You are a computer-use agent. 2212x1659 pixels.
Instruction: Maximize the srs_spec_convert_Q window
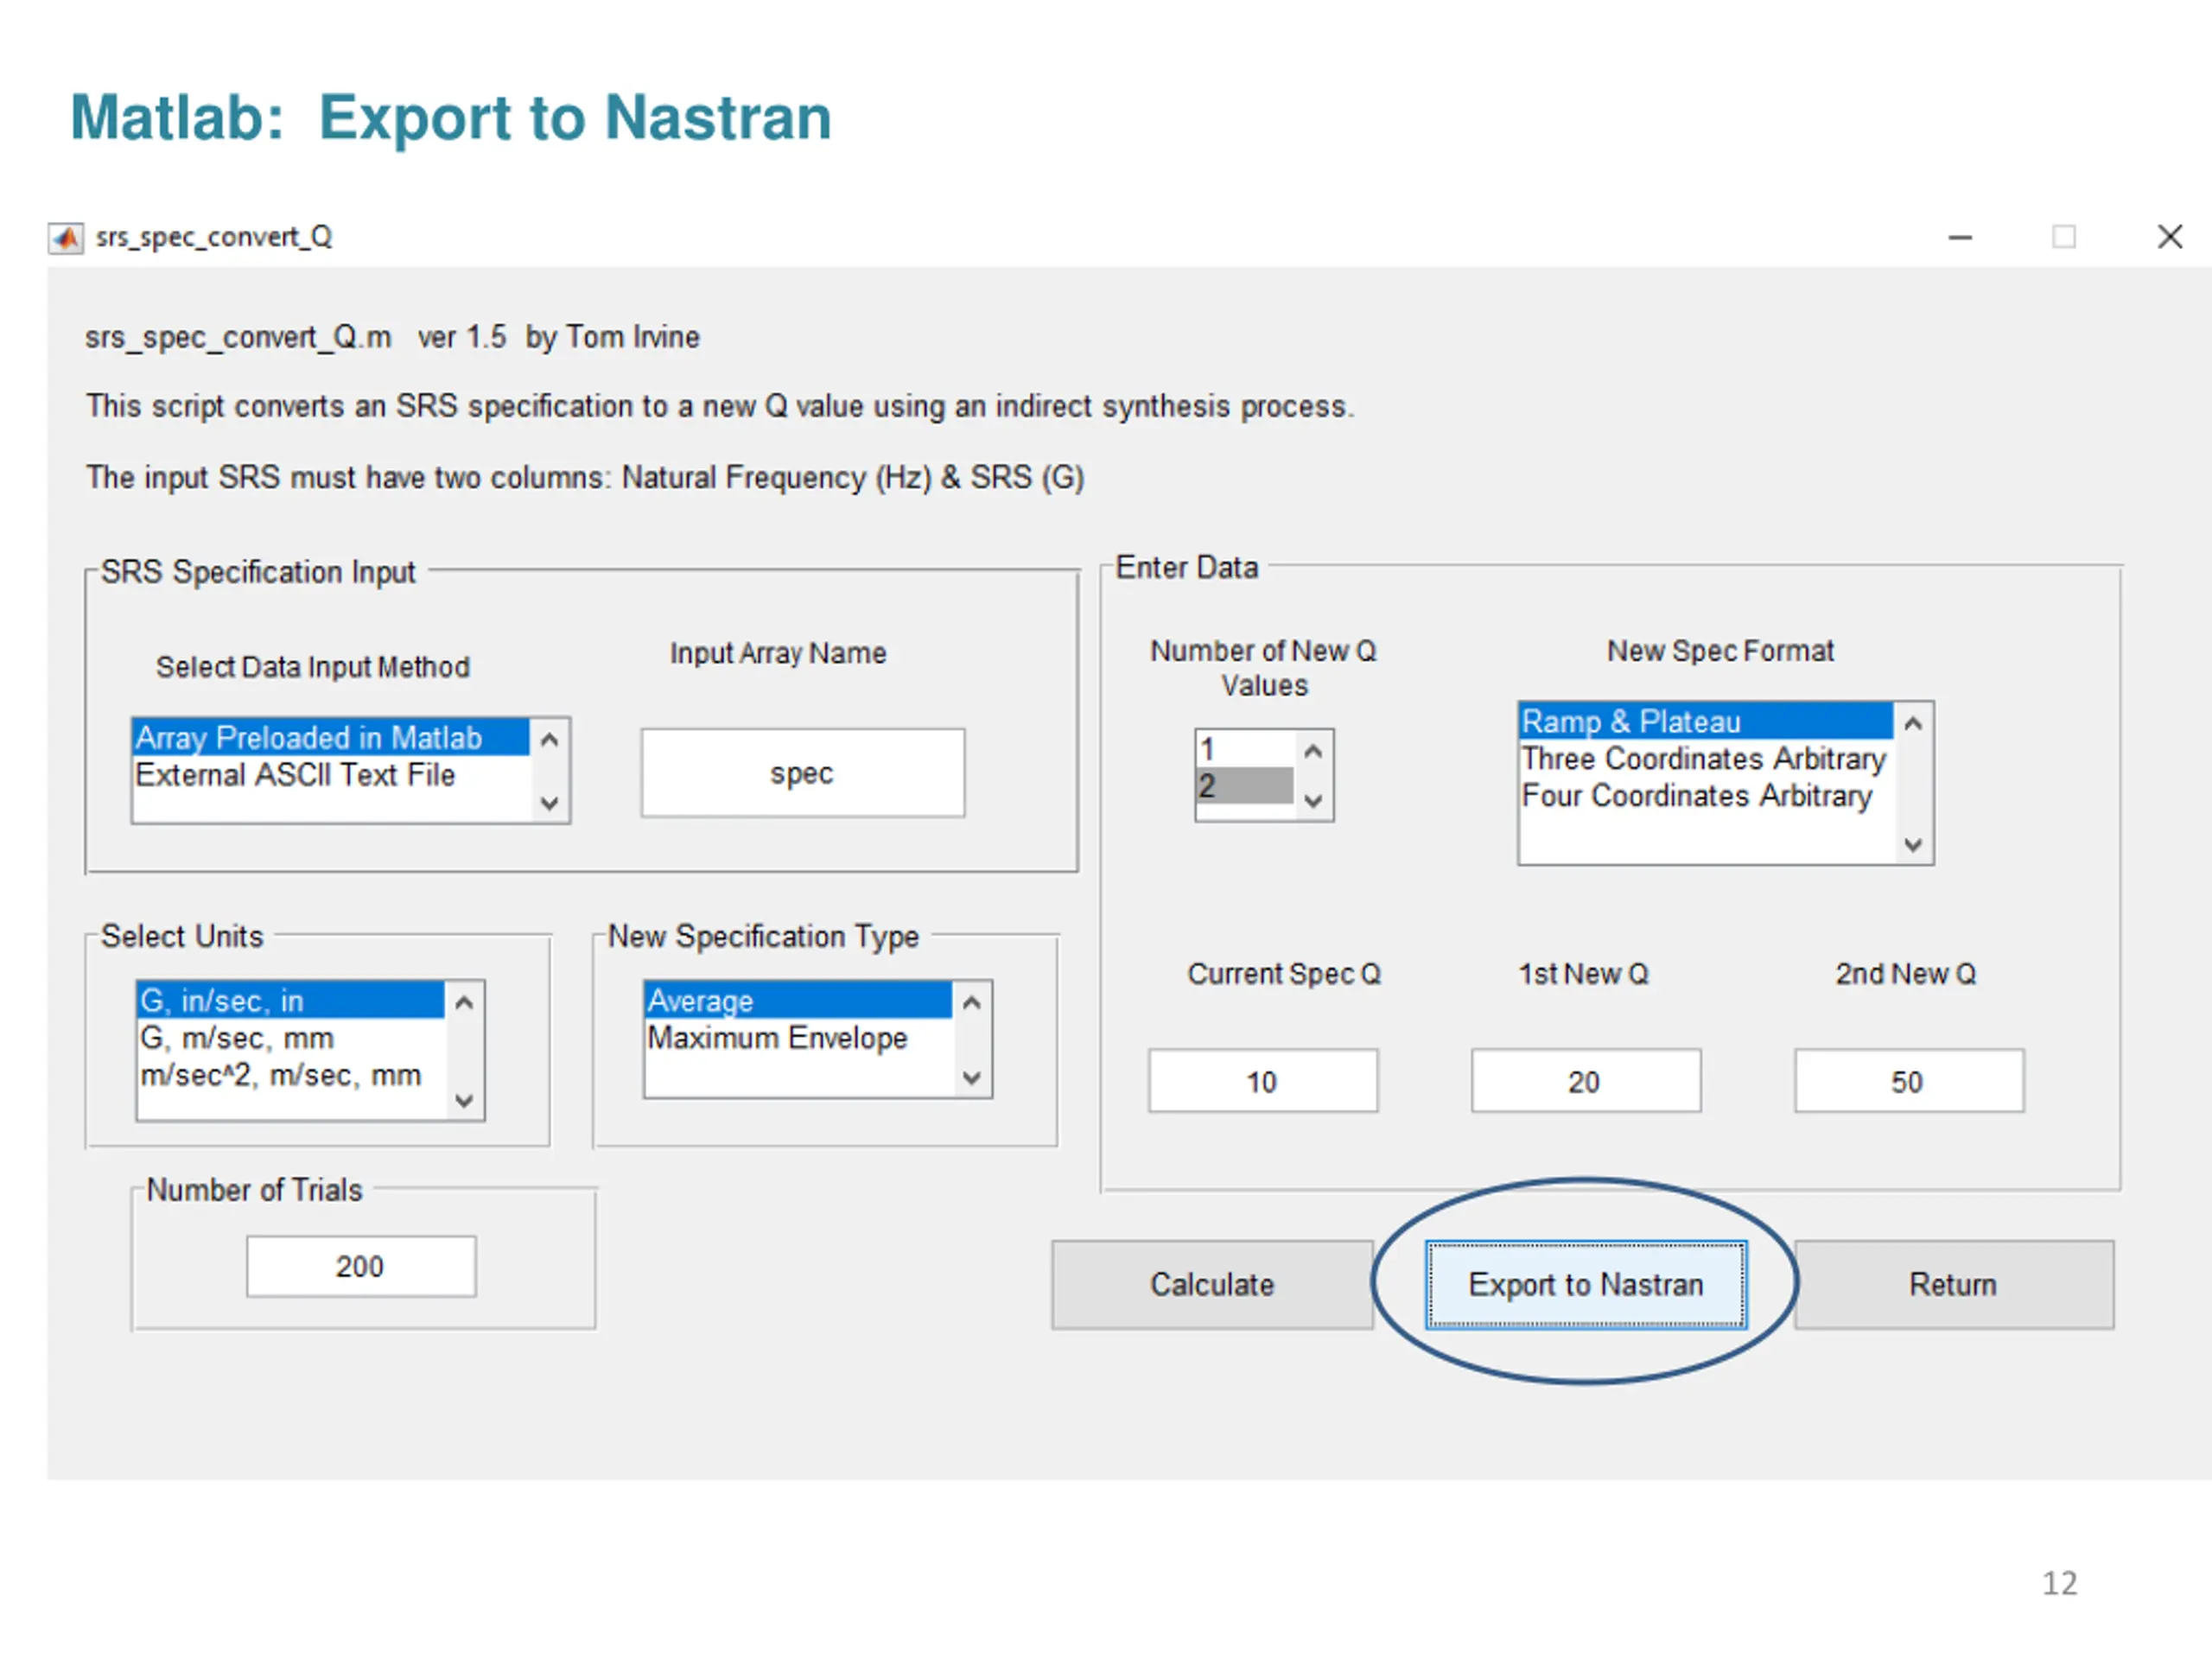2064,237
